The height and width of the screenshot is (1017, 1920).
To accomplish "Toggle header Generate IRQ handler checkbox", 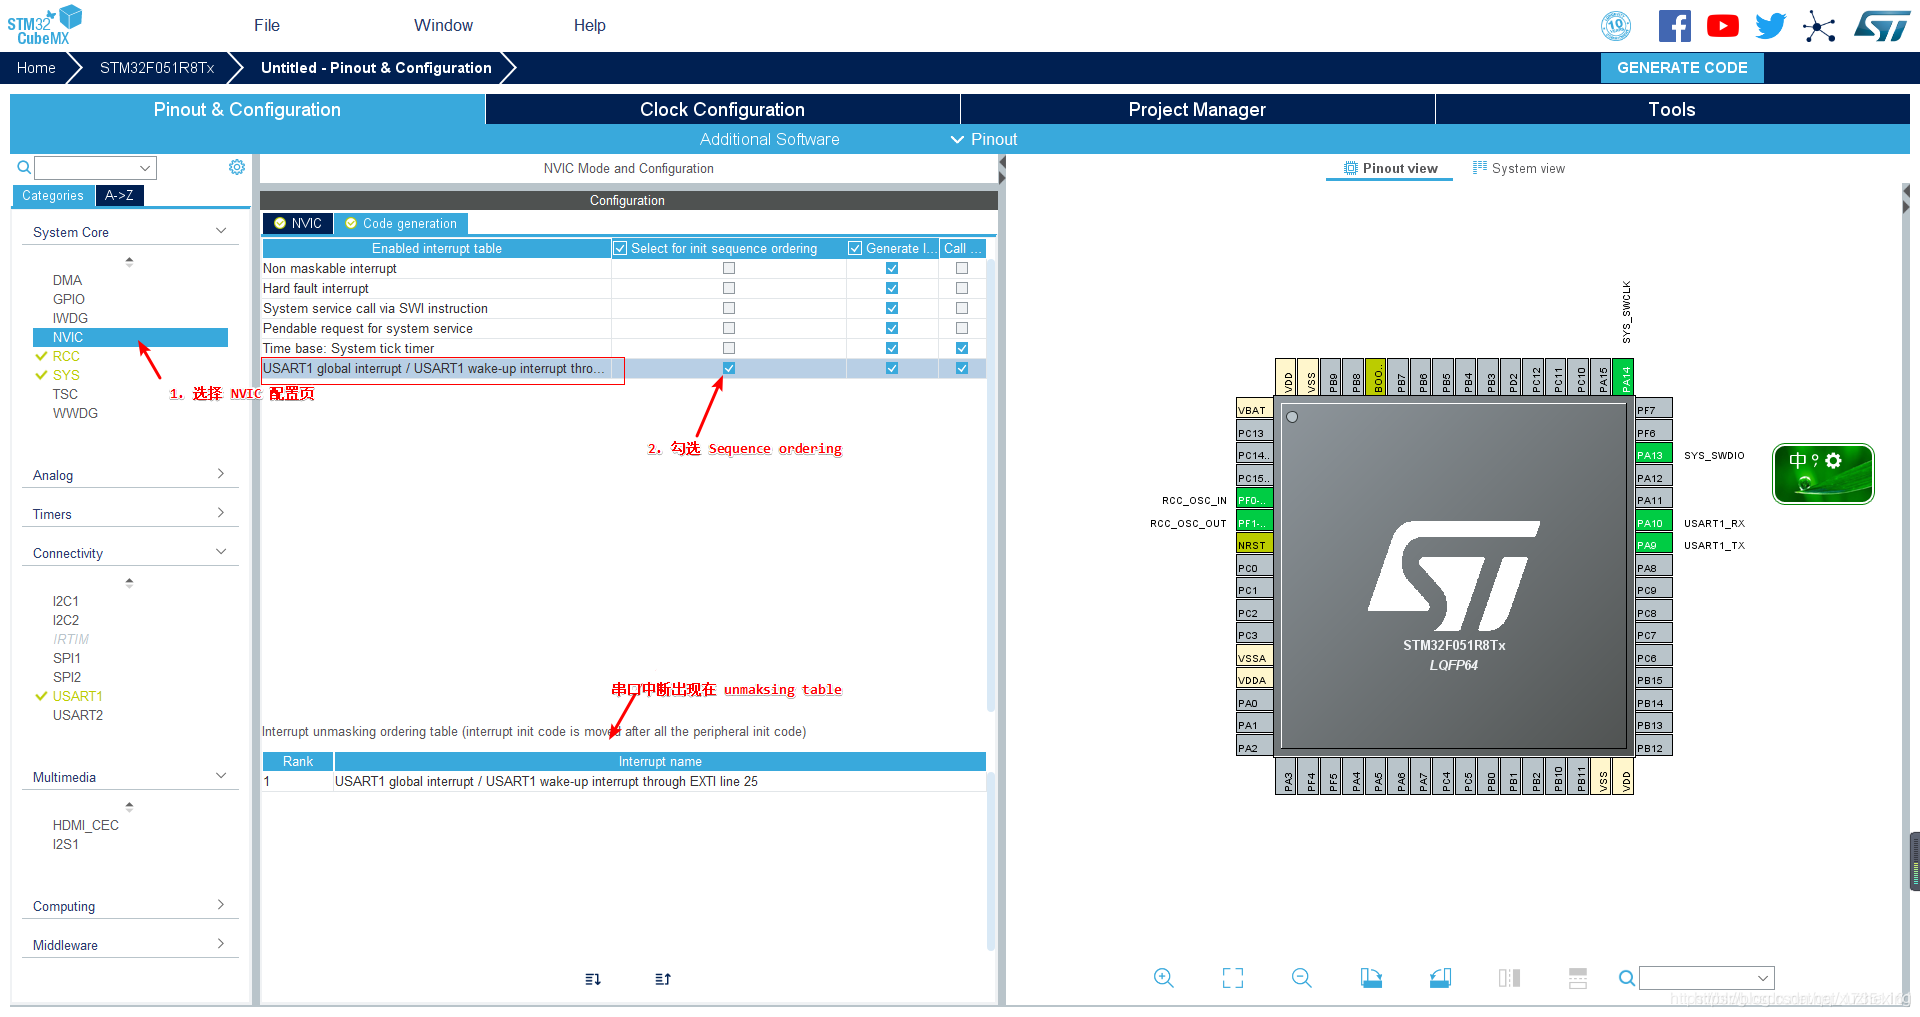I will coord(855,248).
